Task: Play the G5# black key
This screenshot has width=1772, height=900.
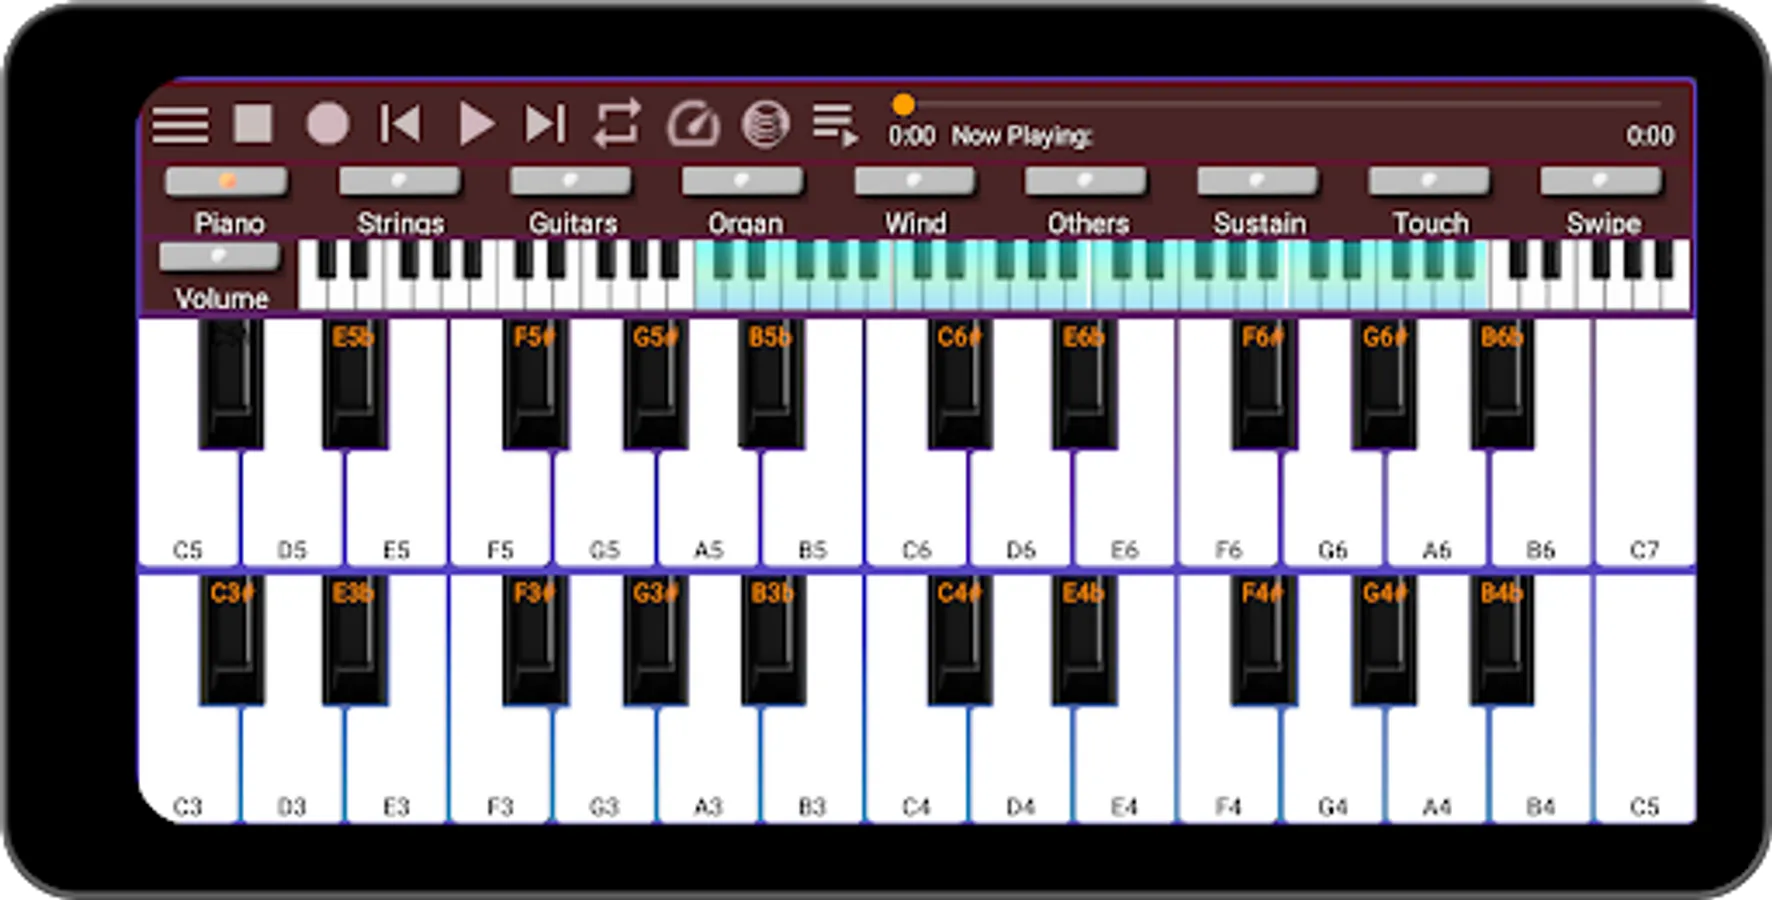Action: 655,385
